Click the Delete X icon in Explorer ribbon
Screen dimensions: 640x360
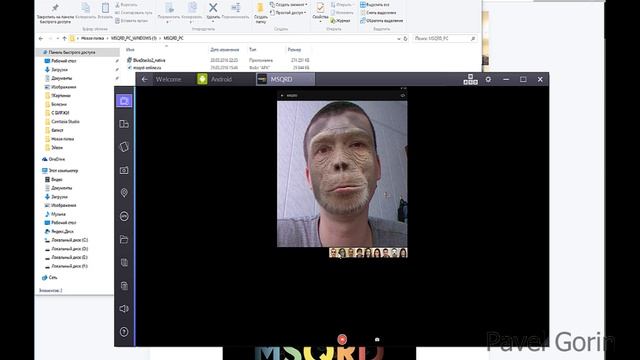pos(213,8)
